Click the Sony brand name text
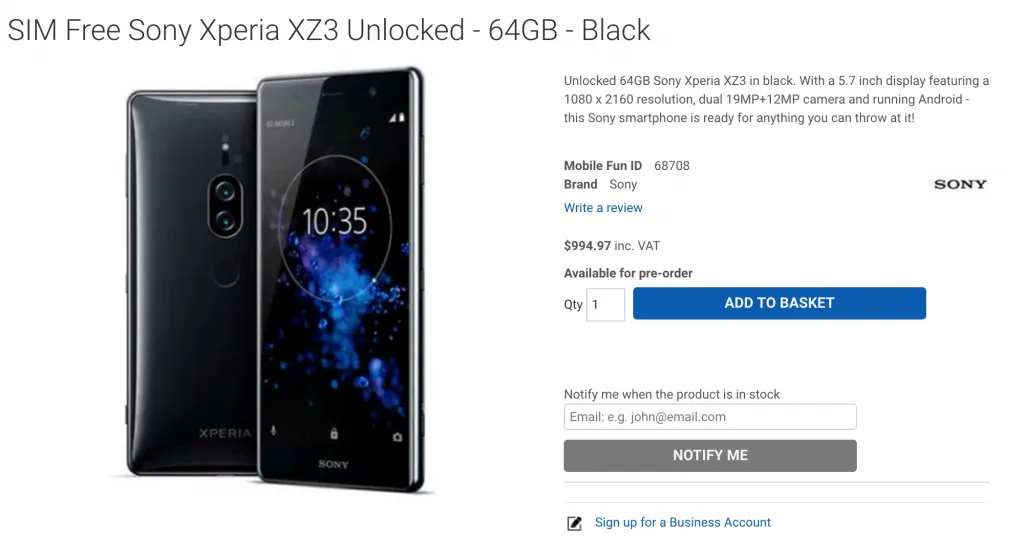Viewport: 1024px width, 553px height. (x=623, y=185)
